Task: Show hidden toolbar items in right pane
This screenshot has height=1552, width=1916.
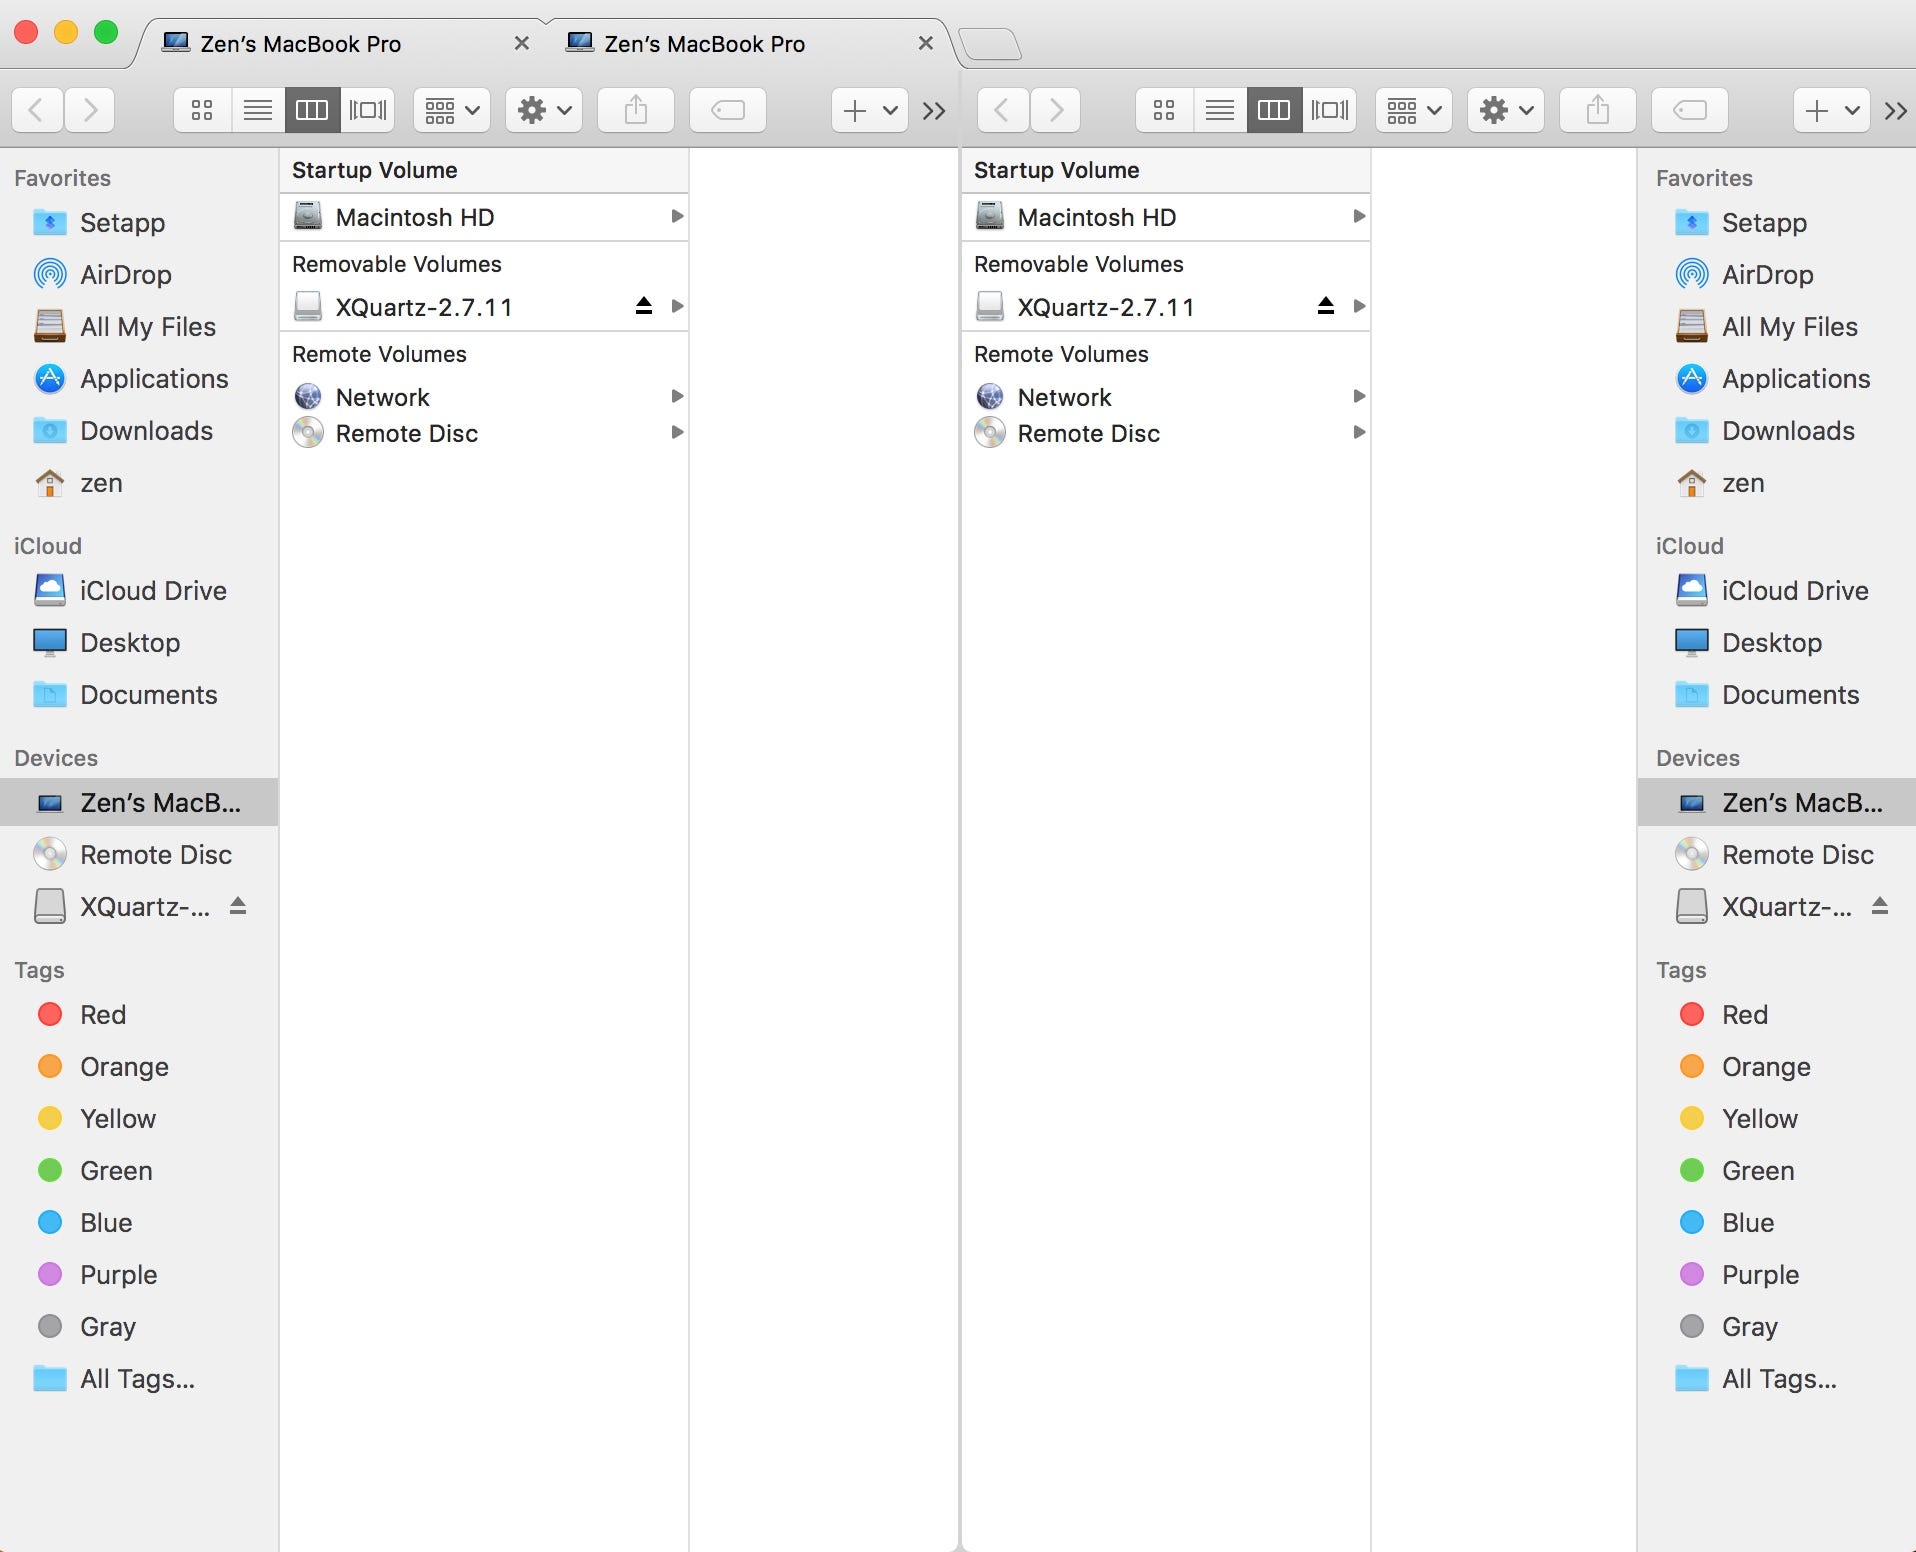Action: [1896, 111]
